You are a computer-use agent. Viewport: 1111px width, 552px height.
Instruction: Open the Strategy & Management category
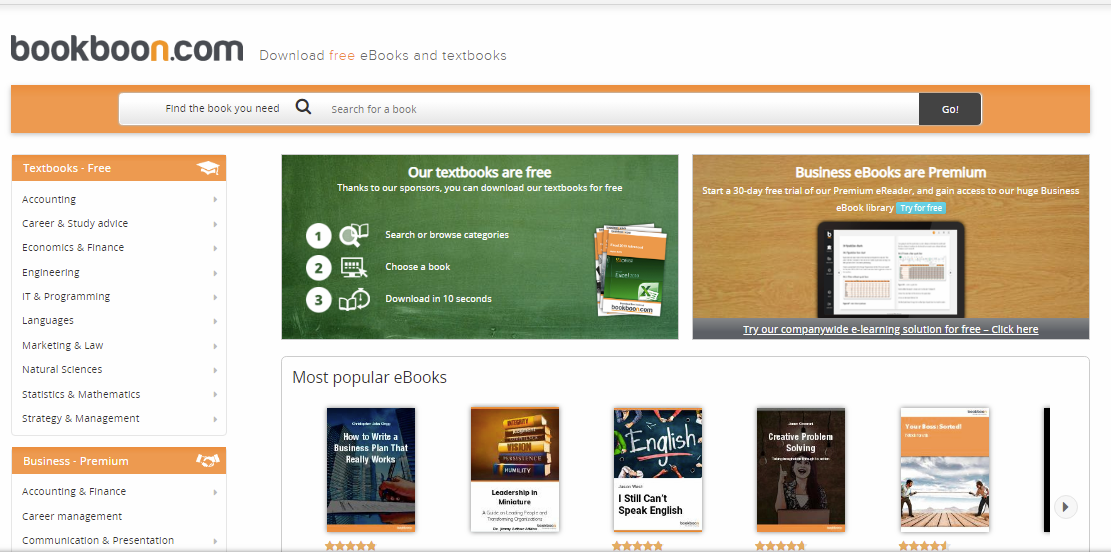pyautogui.click(x=81, y=419)
